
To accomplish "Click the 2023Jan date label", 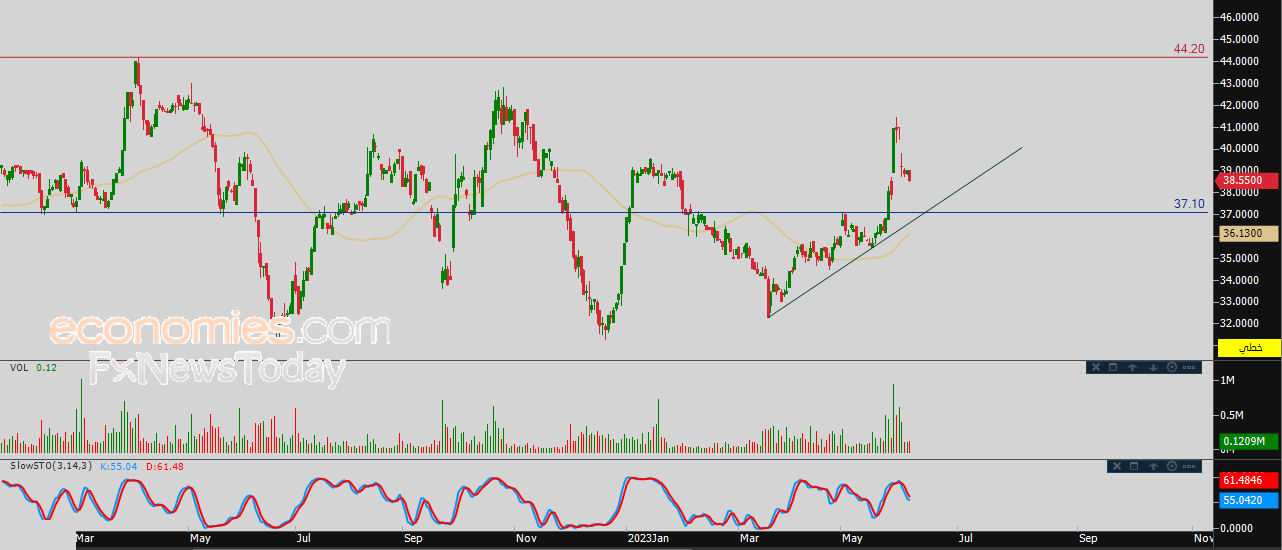I will coord(647,539).
